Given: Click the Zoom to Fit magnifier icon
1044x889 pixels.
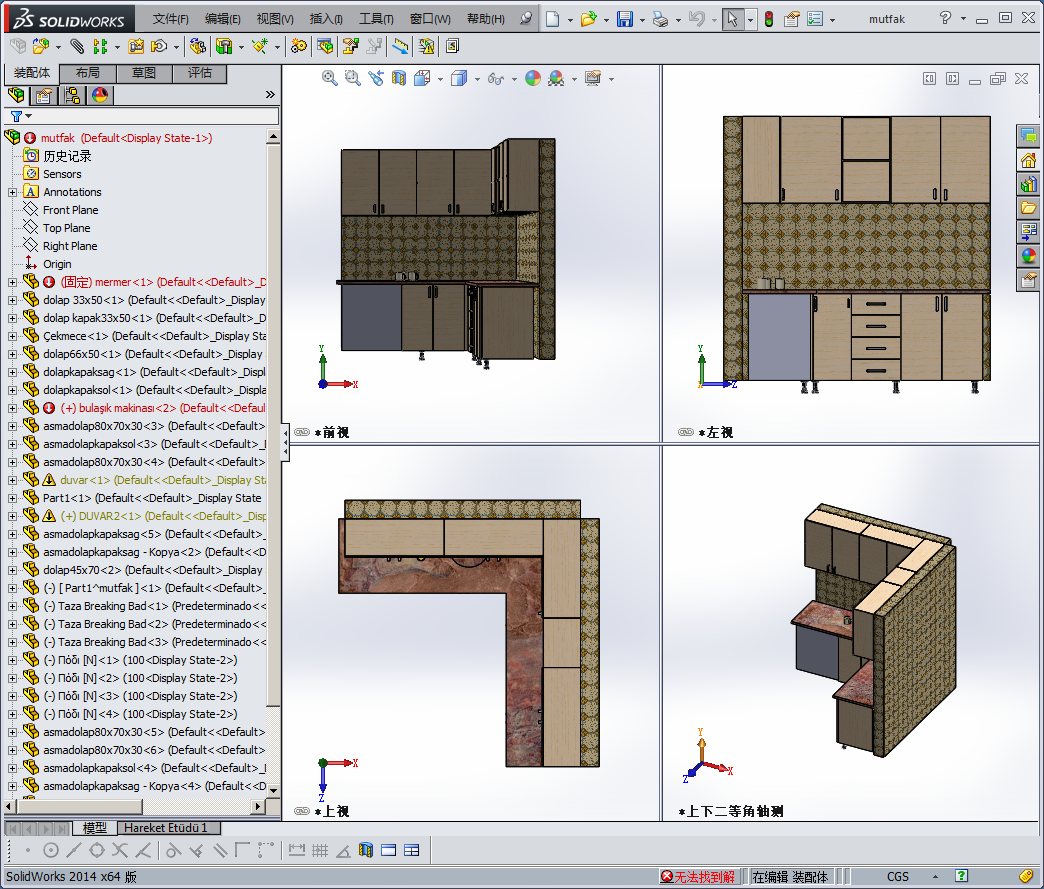Looking at the screenshot, I should [329, 78].
